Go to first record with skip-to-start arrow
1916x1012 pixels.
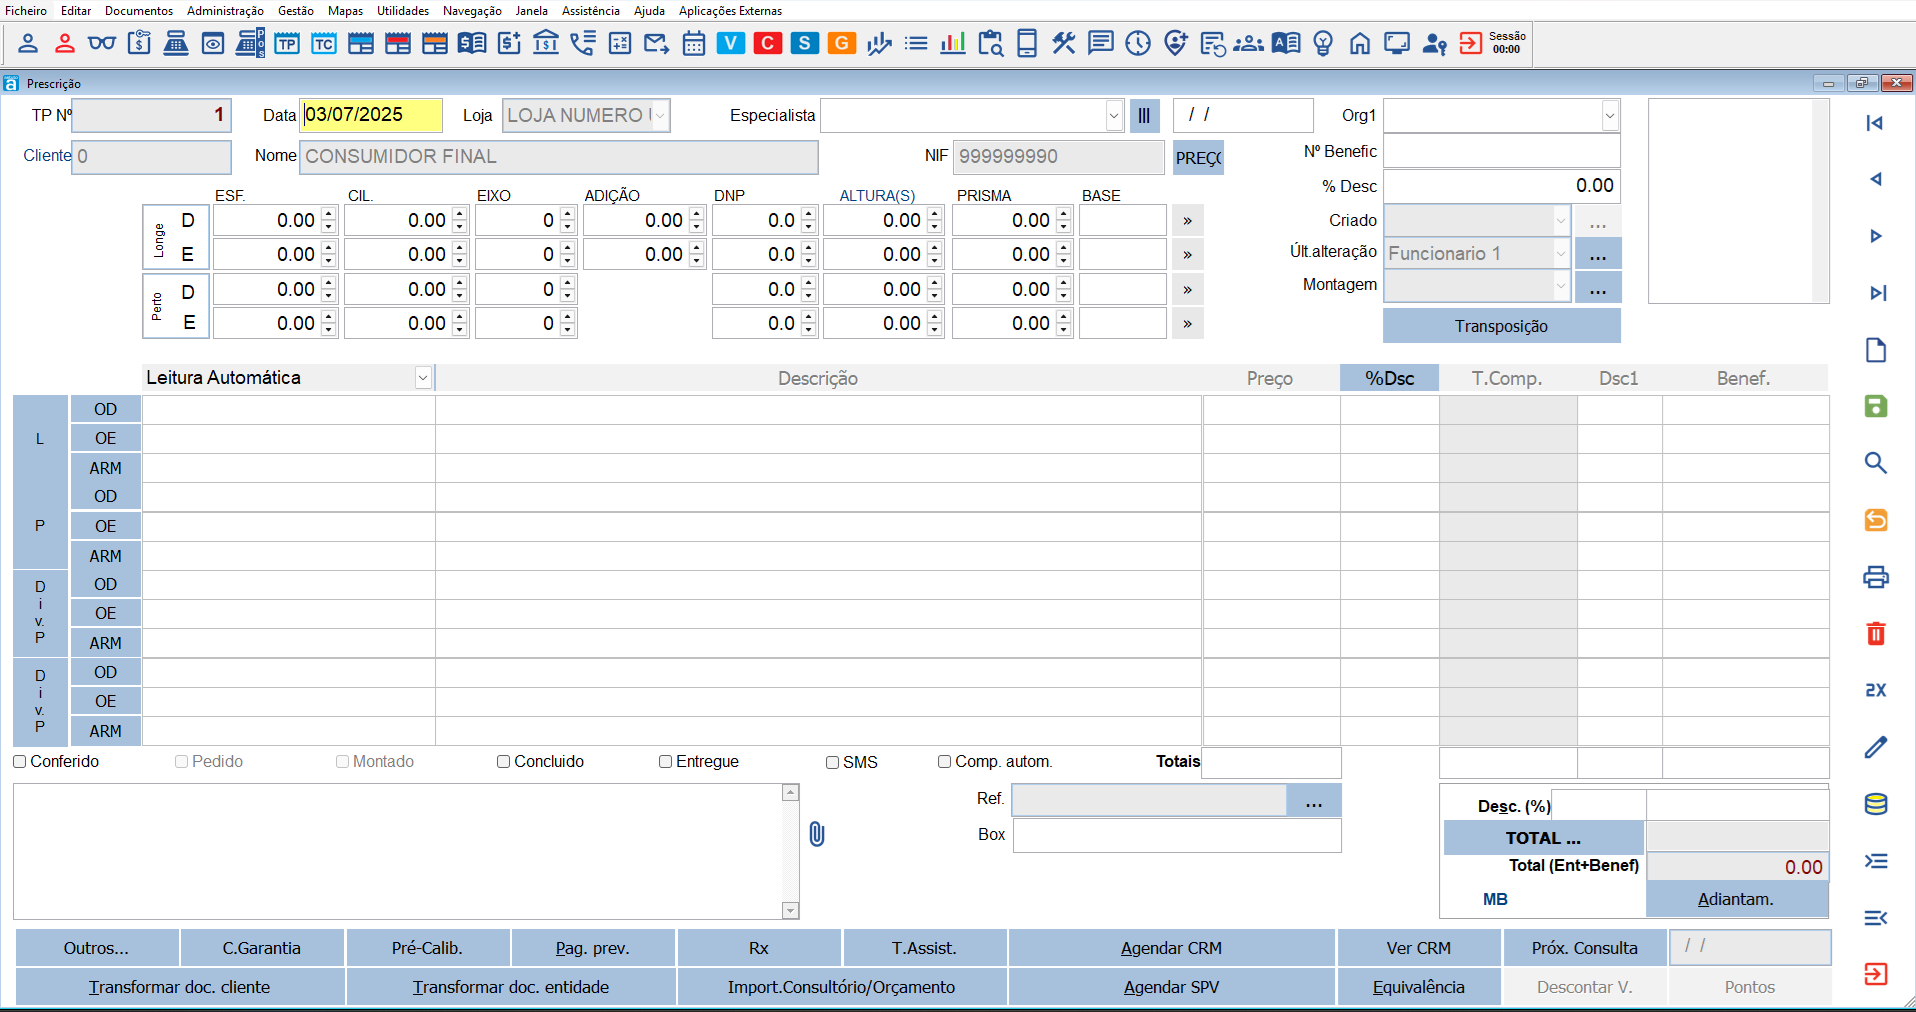[1875, 123]
